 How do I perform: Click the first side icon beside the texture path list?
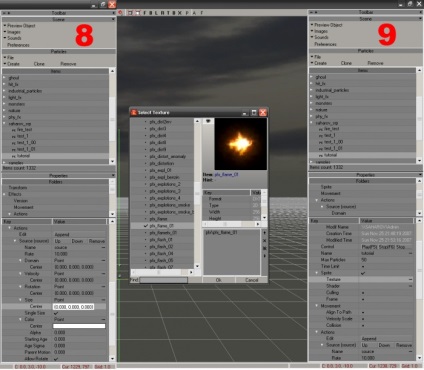(x=265, y=233)
